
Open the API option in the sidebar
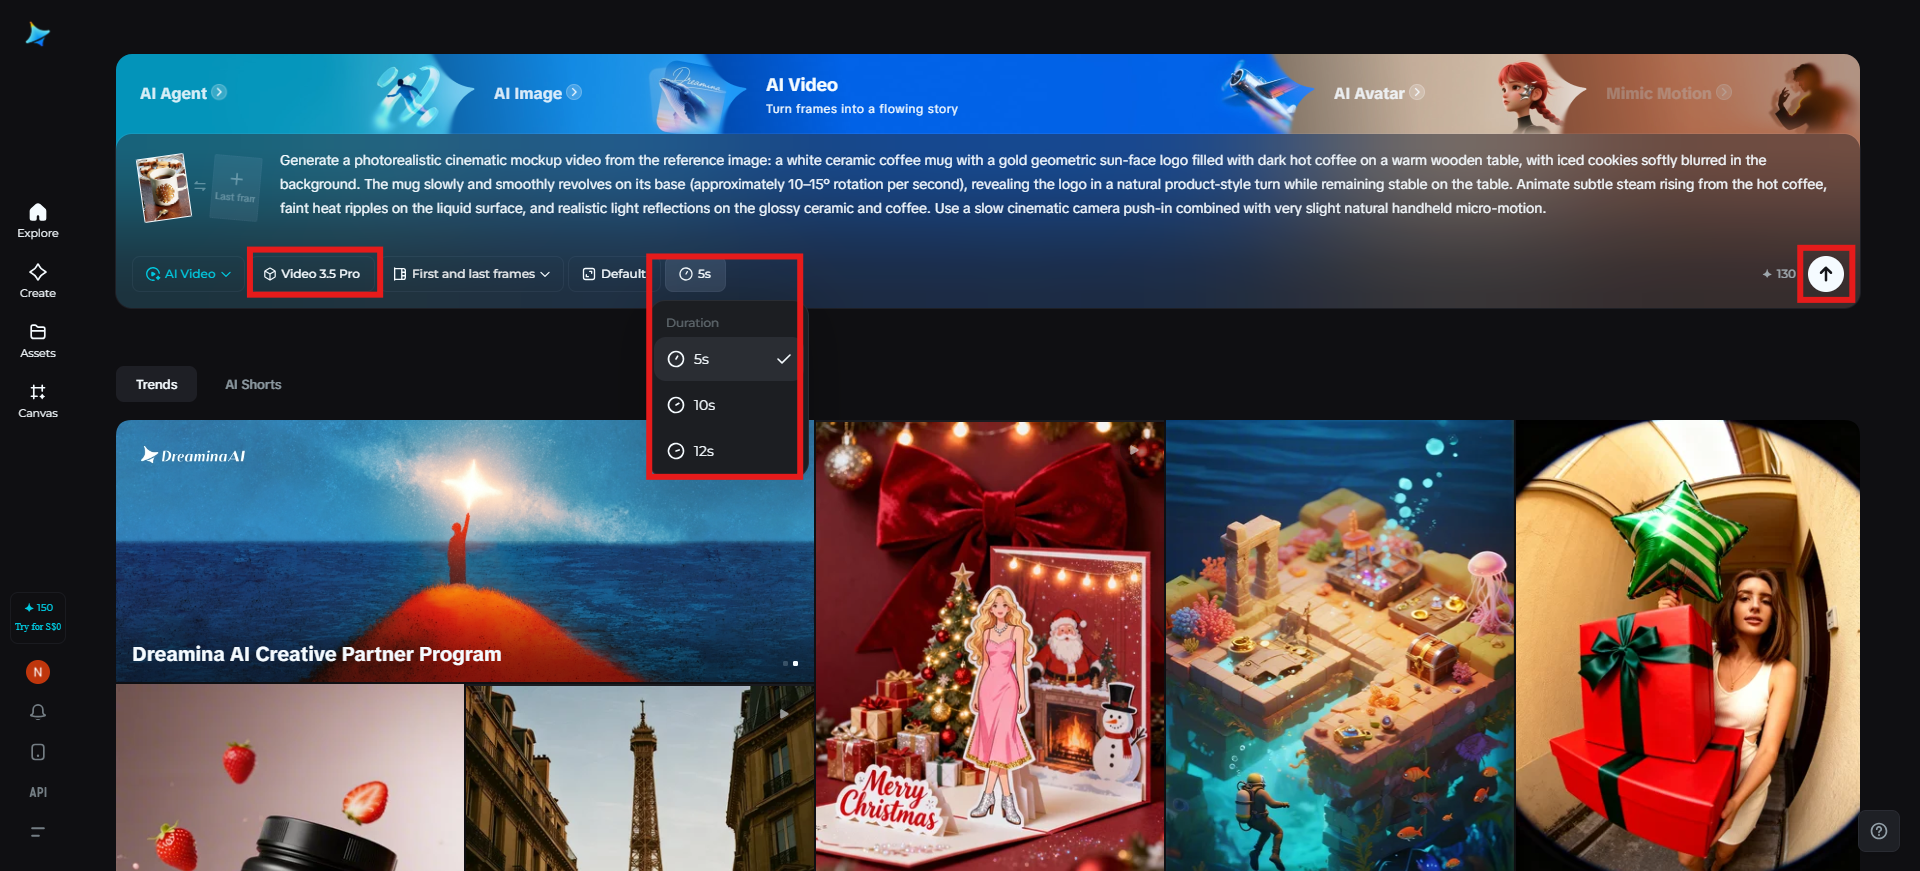click(38, 792)
